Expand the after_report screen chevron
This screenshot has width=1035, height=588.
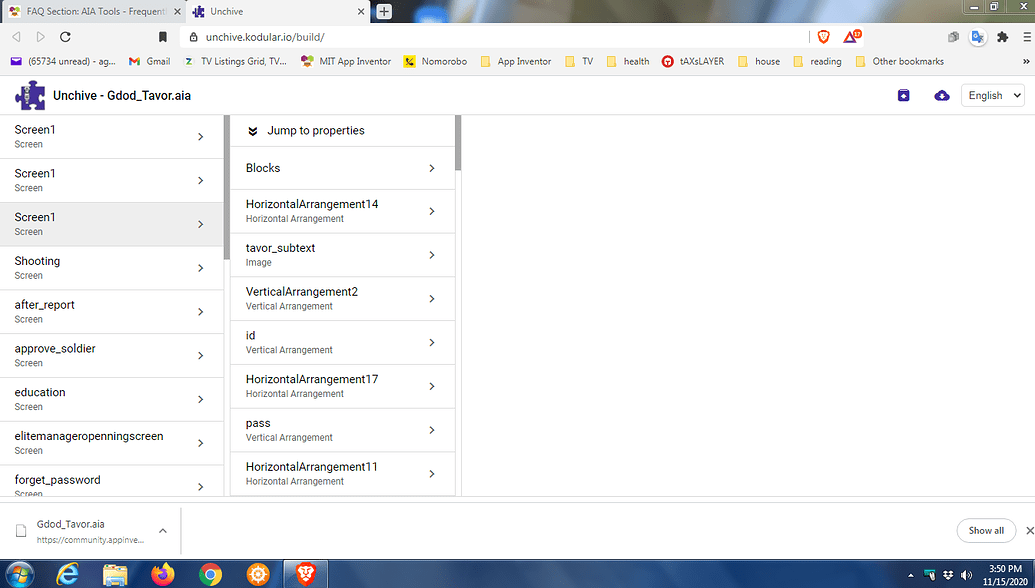point(201,311)
